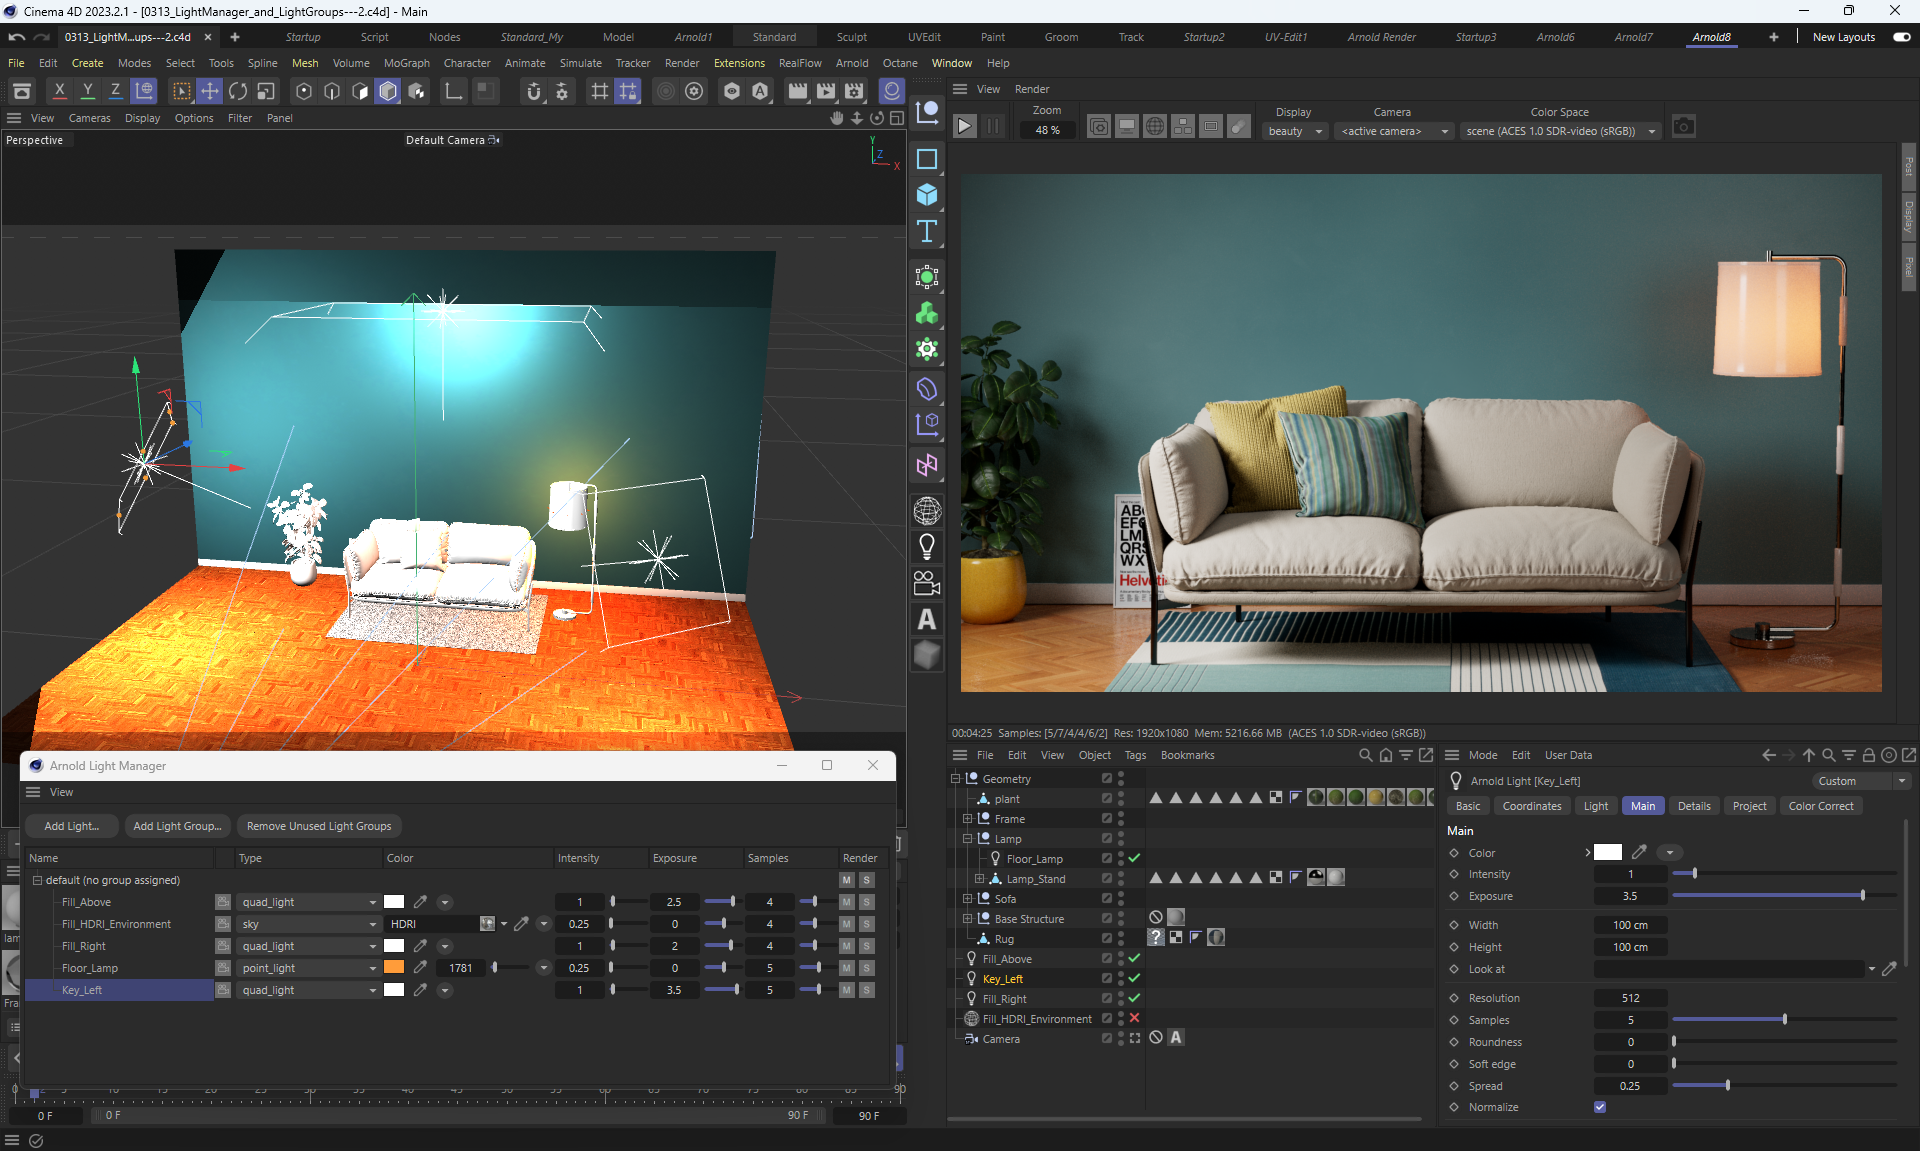This screenshot has width=1920, height=1151.
Task: Click the Add Light Group button
Action: [177, 826]
